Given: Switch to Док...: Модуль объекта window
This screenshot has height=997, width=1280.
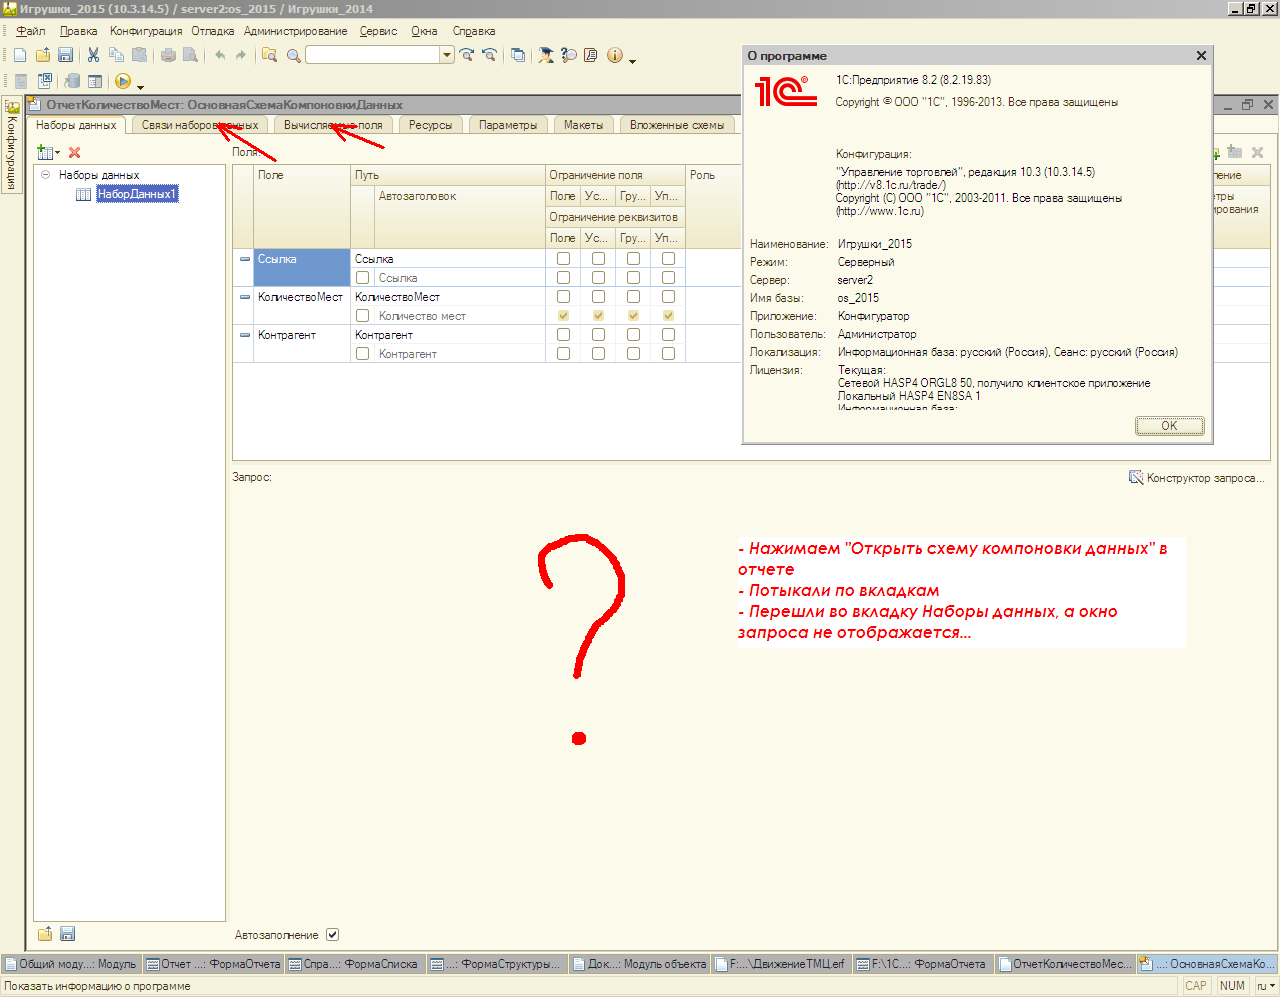Looking at the screenshot, I should coord(639,964).
